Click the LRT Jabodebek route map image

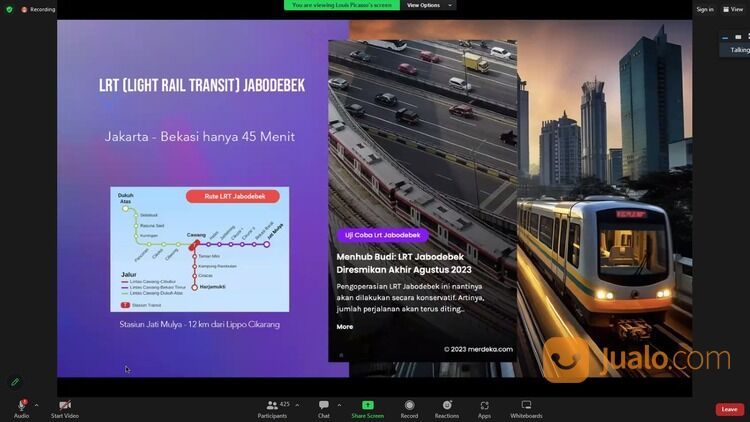coord(199,248)
